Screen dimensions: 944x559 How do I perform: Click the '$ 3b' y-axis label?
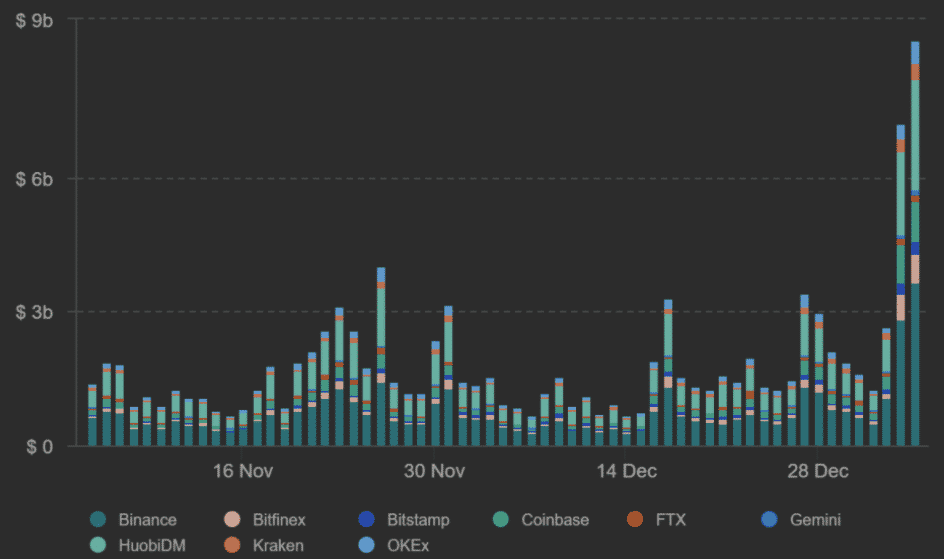pos(35,312)
